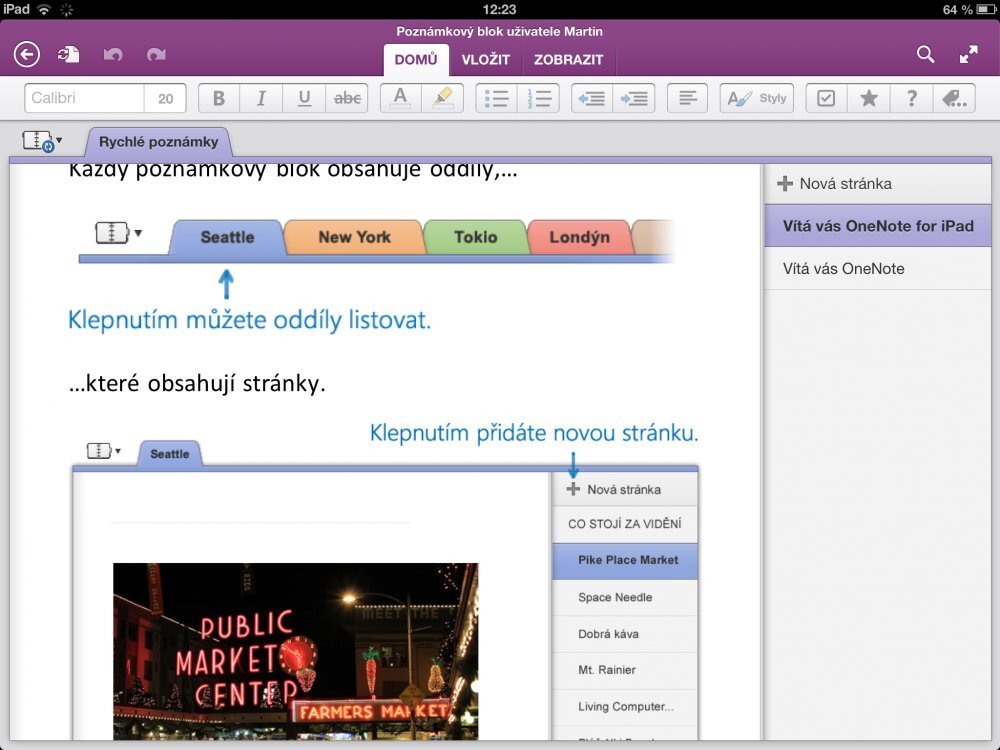Image resolution: width=1000 pixels, height=750 pixels.
Task: Open the font color dropdown
Action: 400,97
